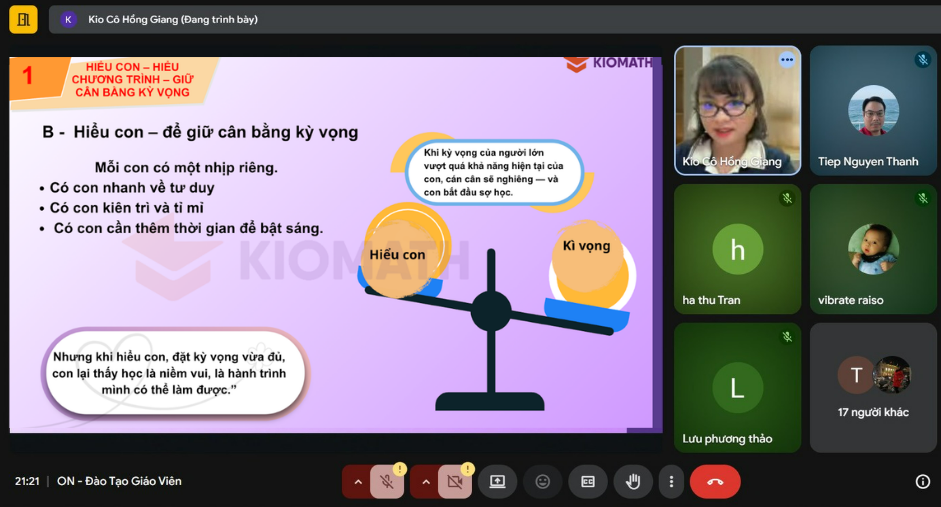
Task: Expand audio settings arrow beside the microphone
Action: (x=357, y=482)
